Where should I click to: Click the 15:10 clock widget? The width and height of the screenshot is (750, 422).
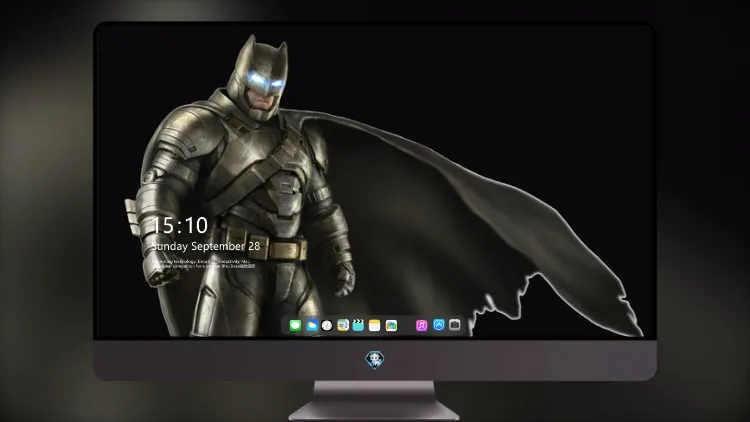click(180, 225)
